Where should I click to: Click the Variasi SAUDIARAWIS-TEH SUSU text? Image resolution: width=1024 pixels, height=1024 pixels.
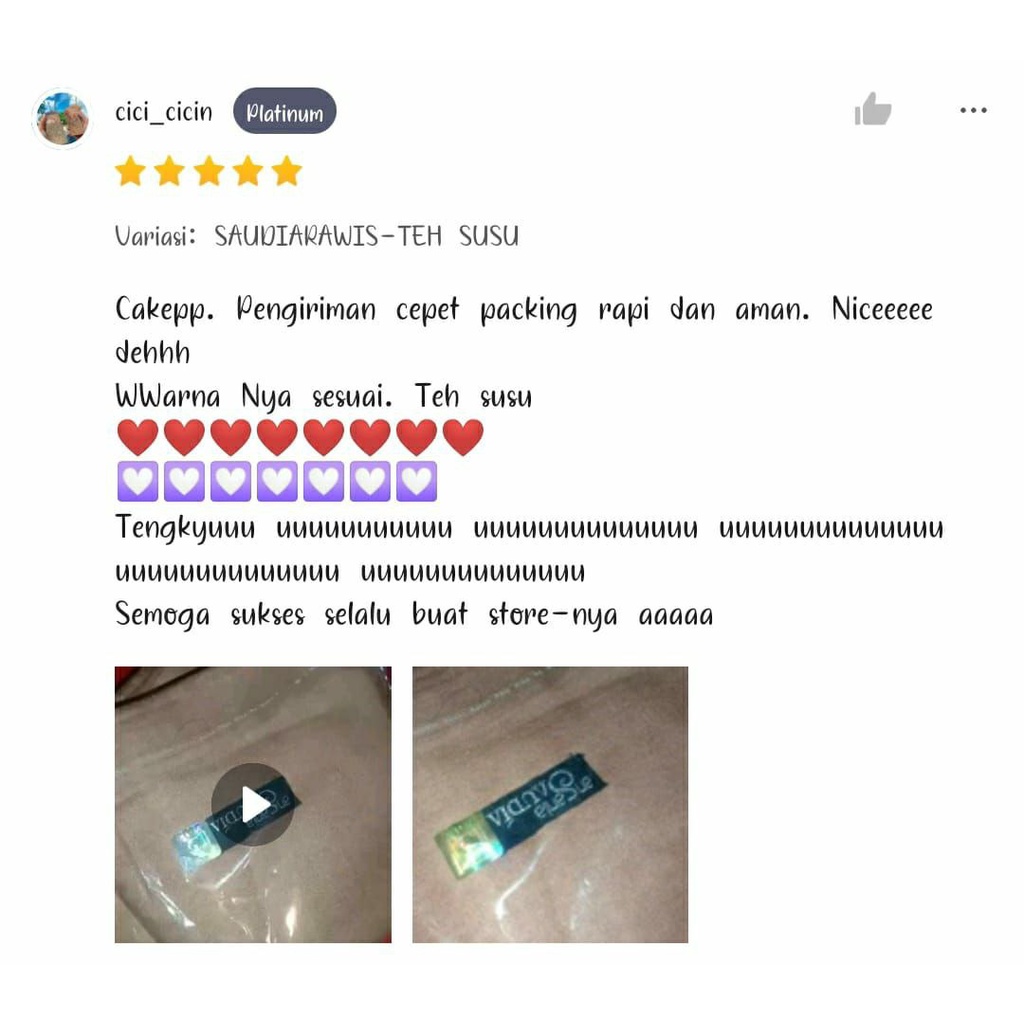(x=317, y=236)
